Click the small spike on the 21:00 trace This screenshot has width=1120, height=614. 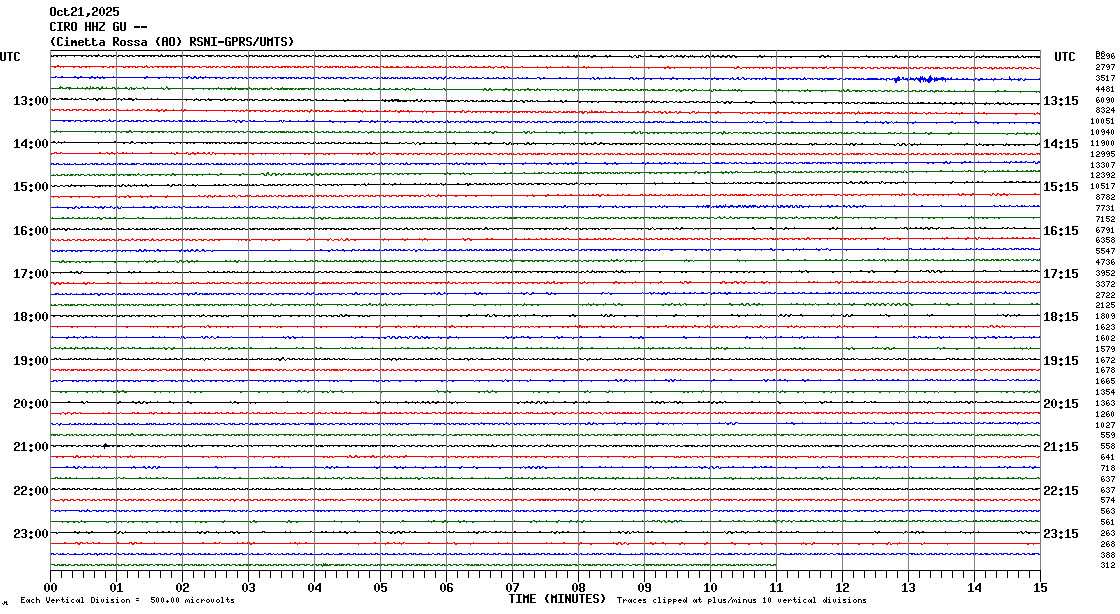[106, 446]
